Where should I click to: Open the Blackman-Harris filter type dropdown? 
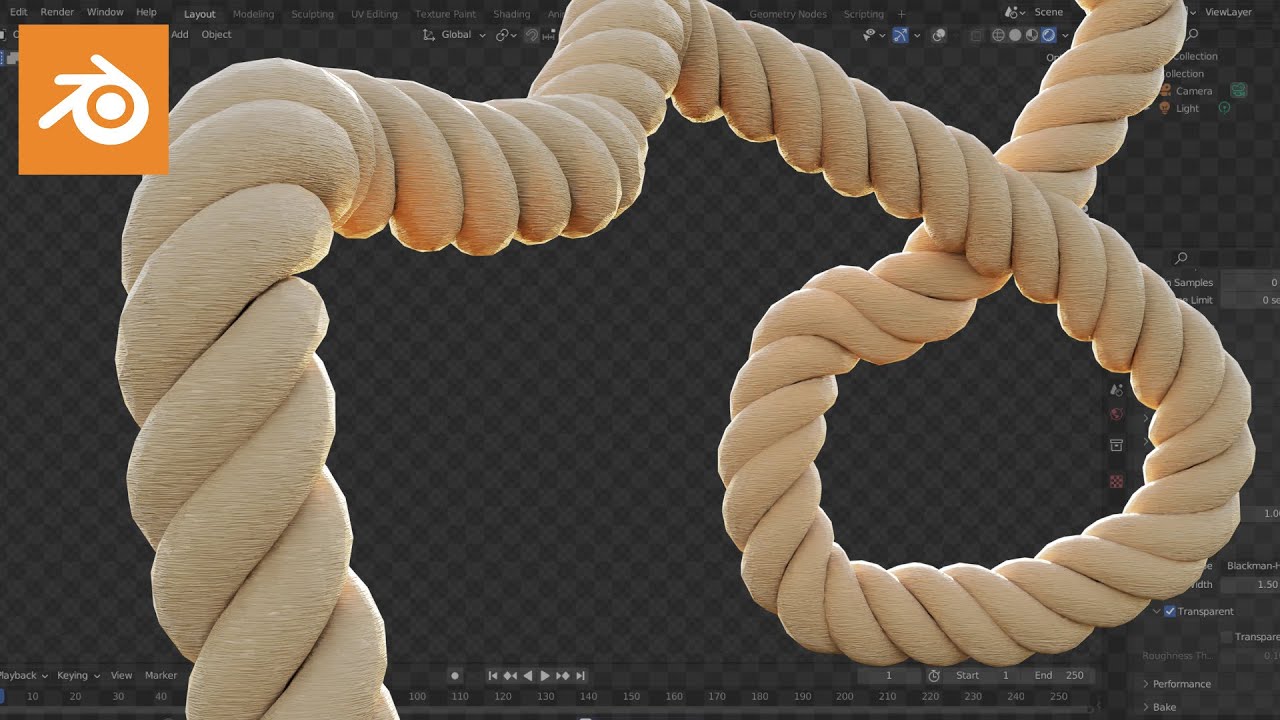(x=1251, y=566)
